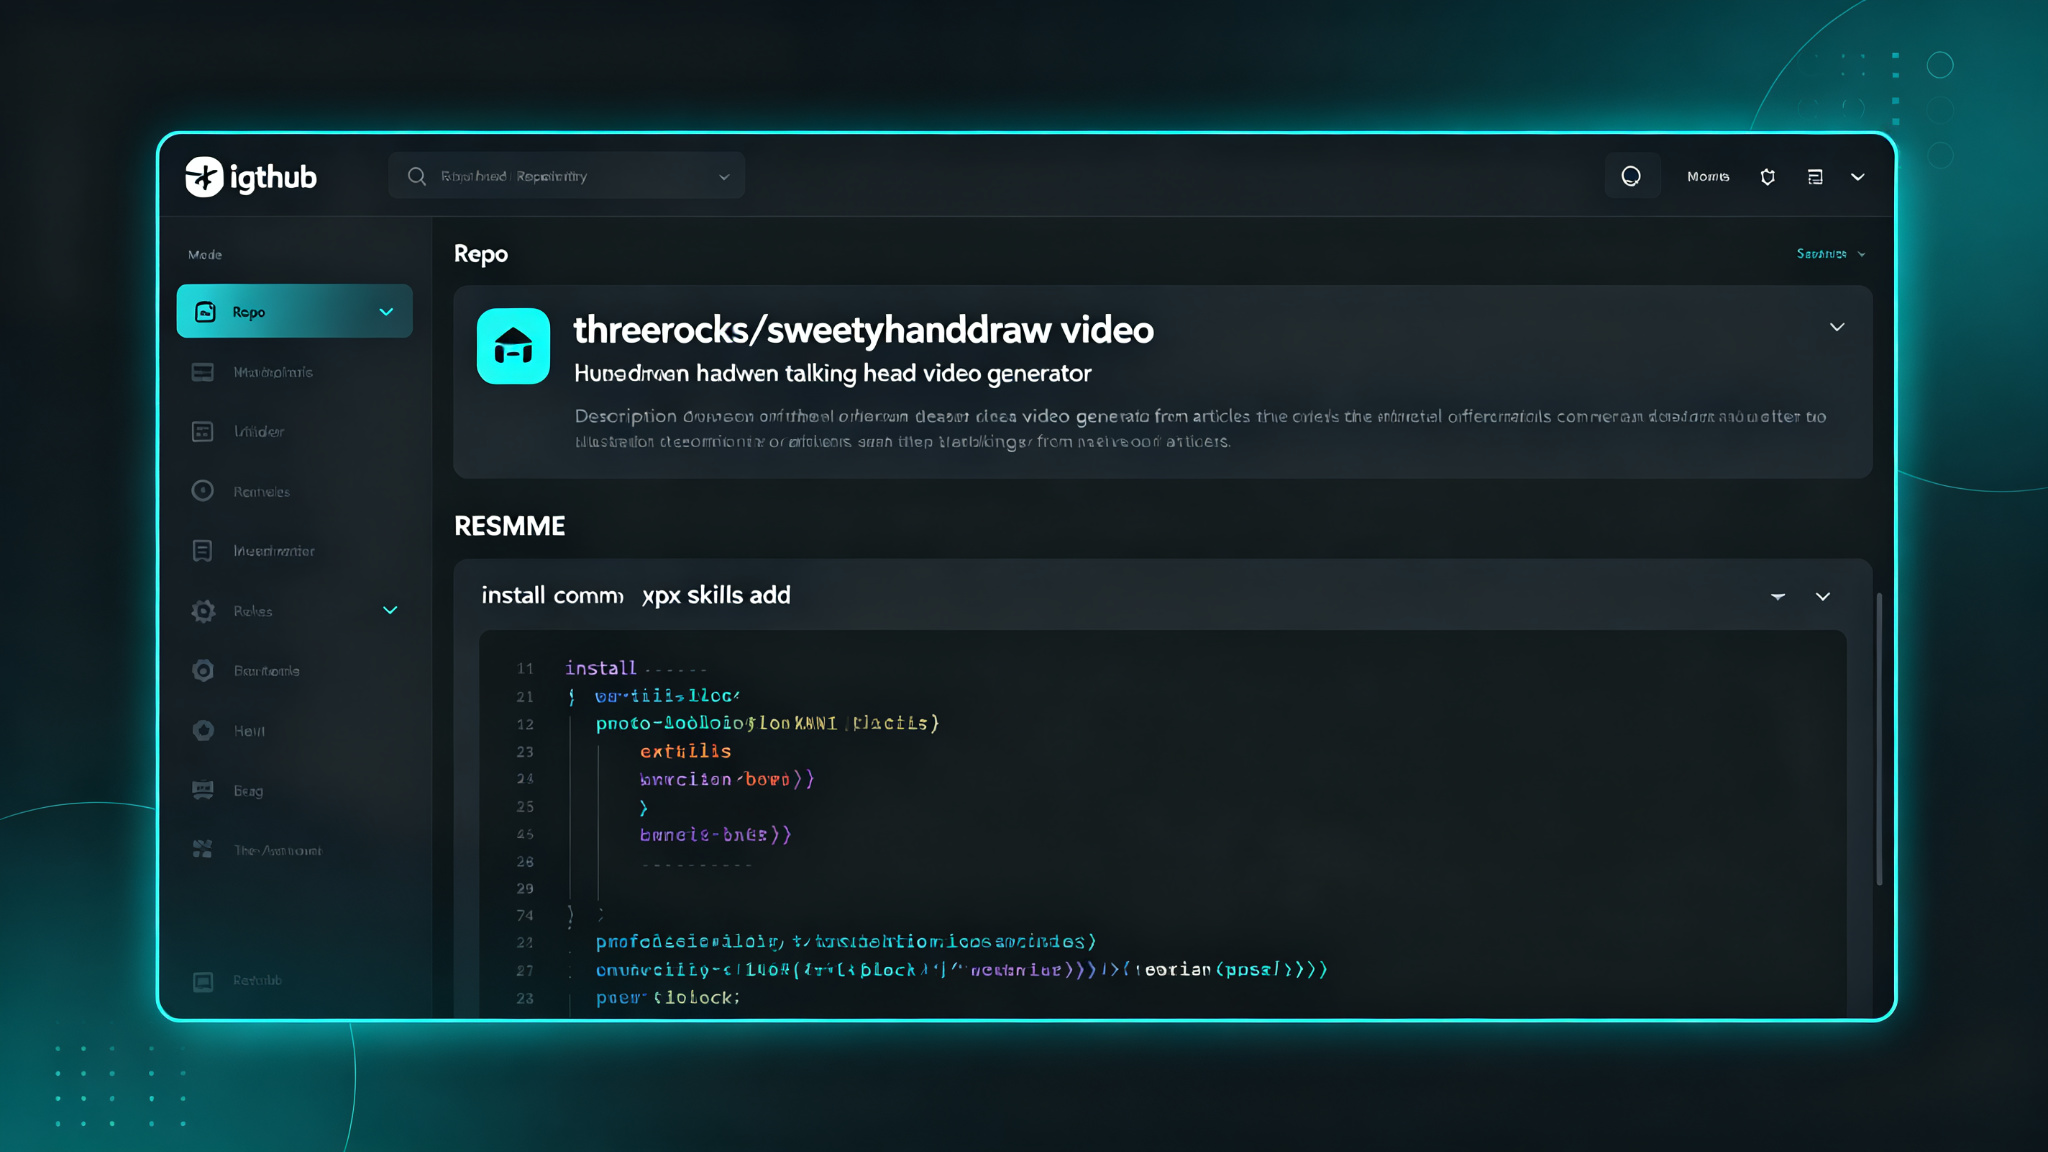The image size is (2048, 1152).
Task: Click the README vertical scrollbar
Action: tap(1879, 739)
